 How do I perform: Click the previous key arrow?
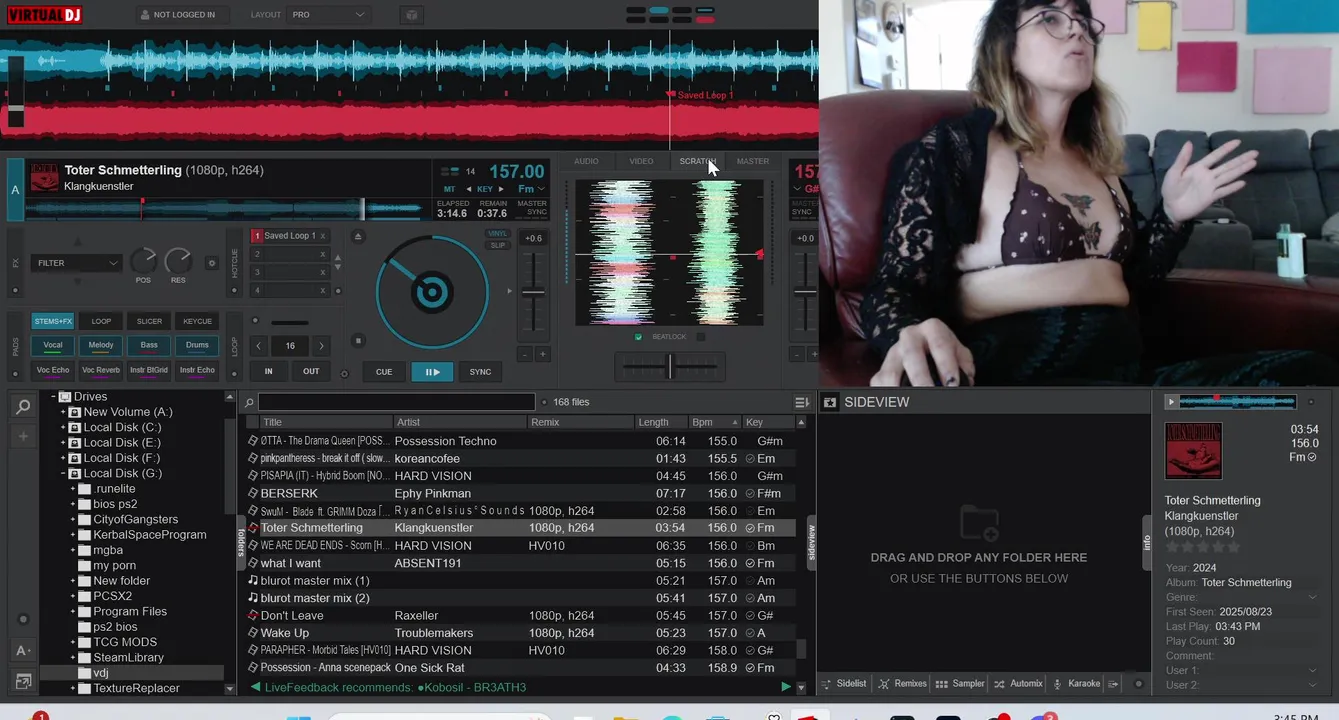point(469,189)
